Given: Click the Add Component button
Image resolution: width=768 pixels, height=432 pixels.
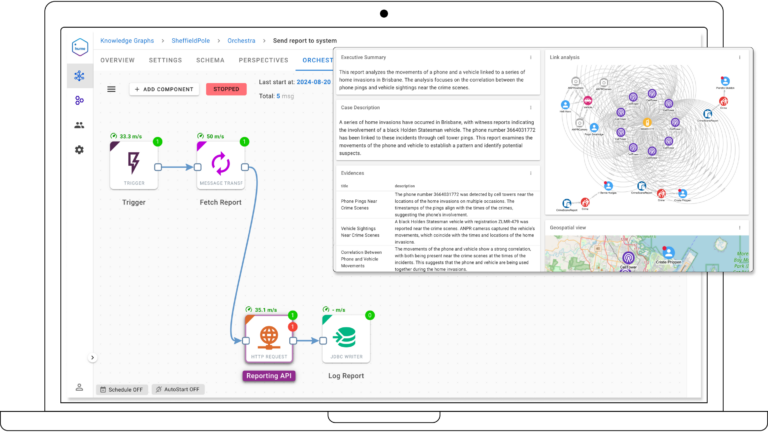Looking at the screenshot, I should (x=164, y=89).
